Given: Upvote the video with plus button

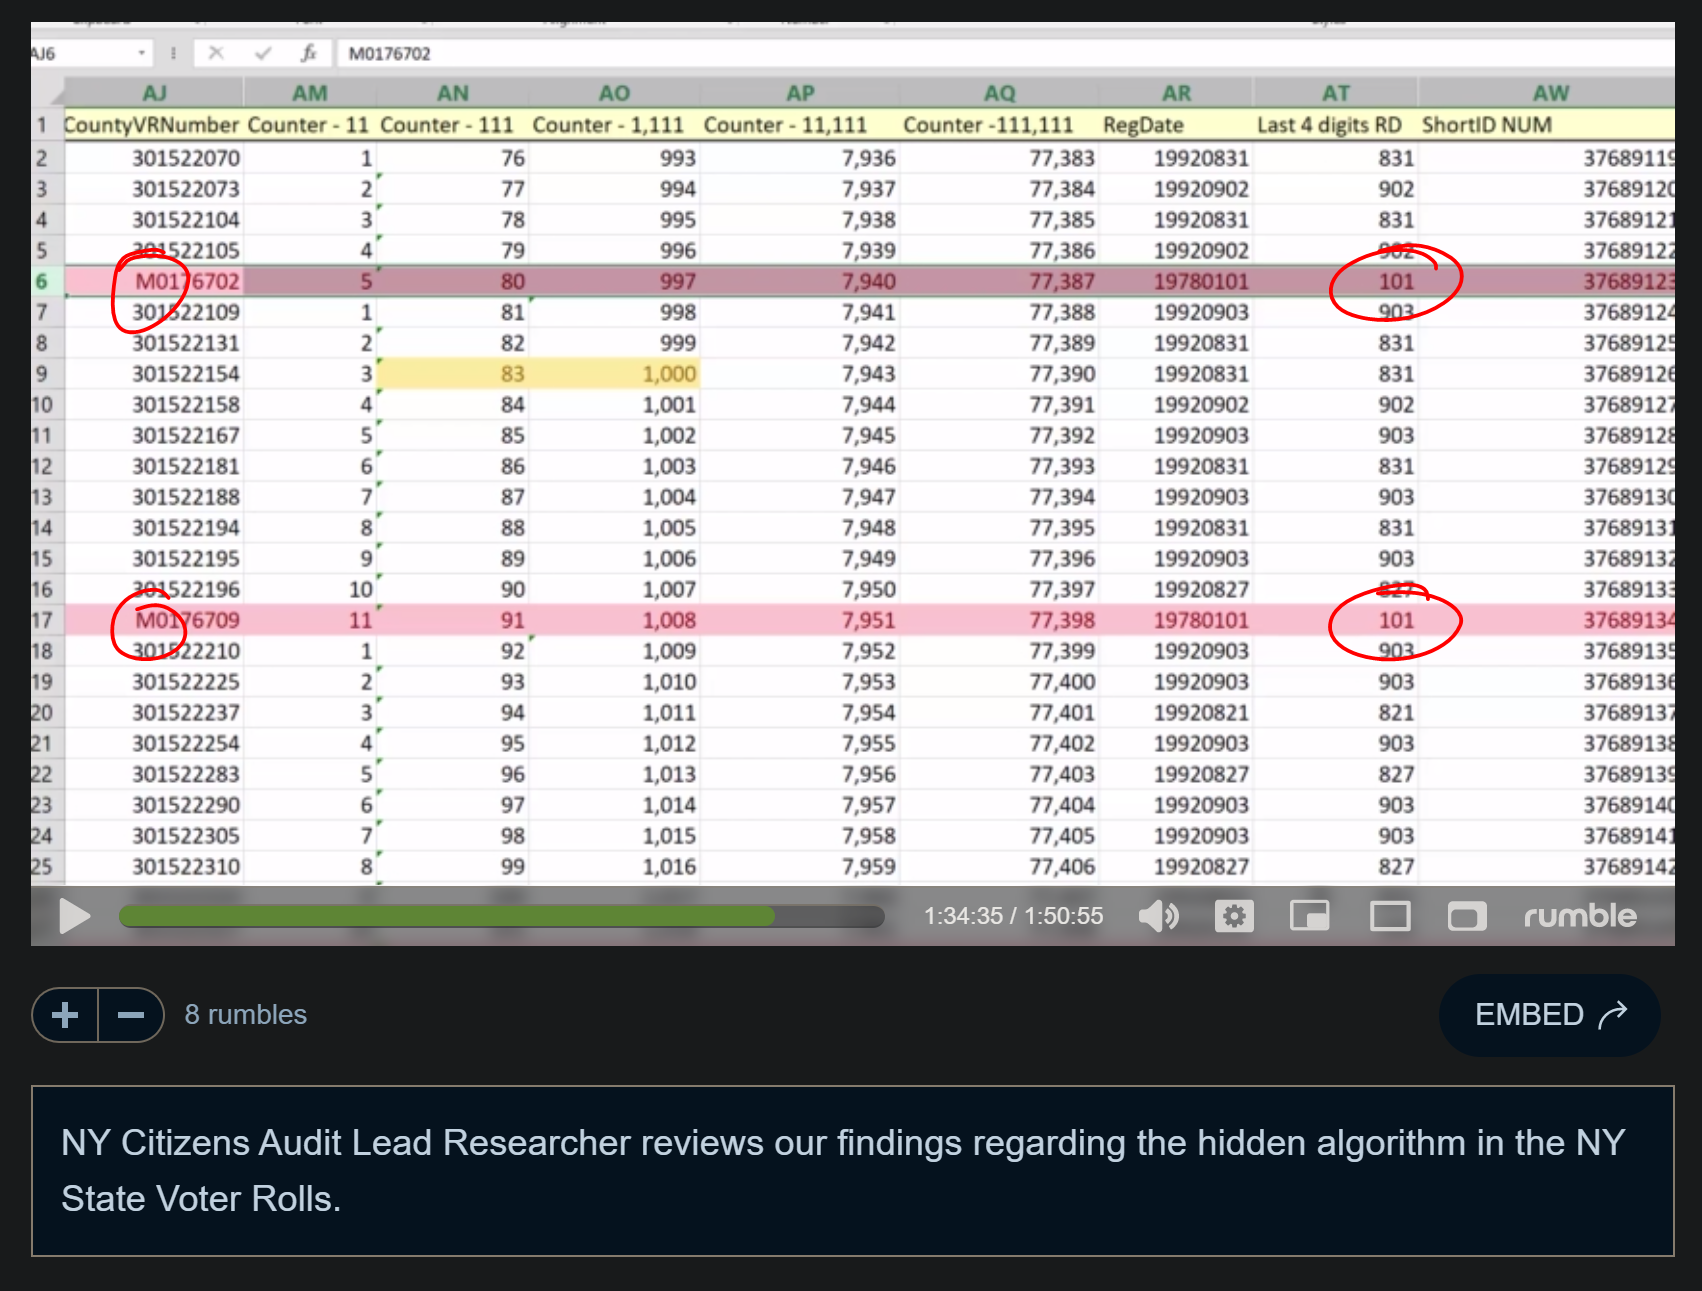Looking at the screenshot, I should click(x=65, y=1015).
